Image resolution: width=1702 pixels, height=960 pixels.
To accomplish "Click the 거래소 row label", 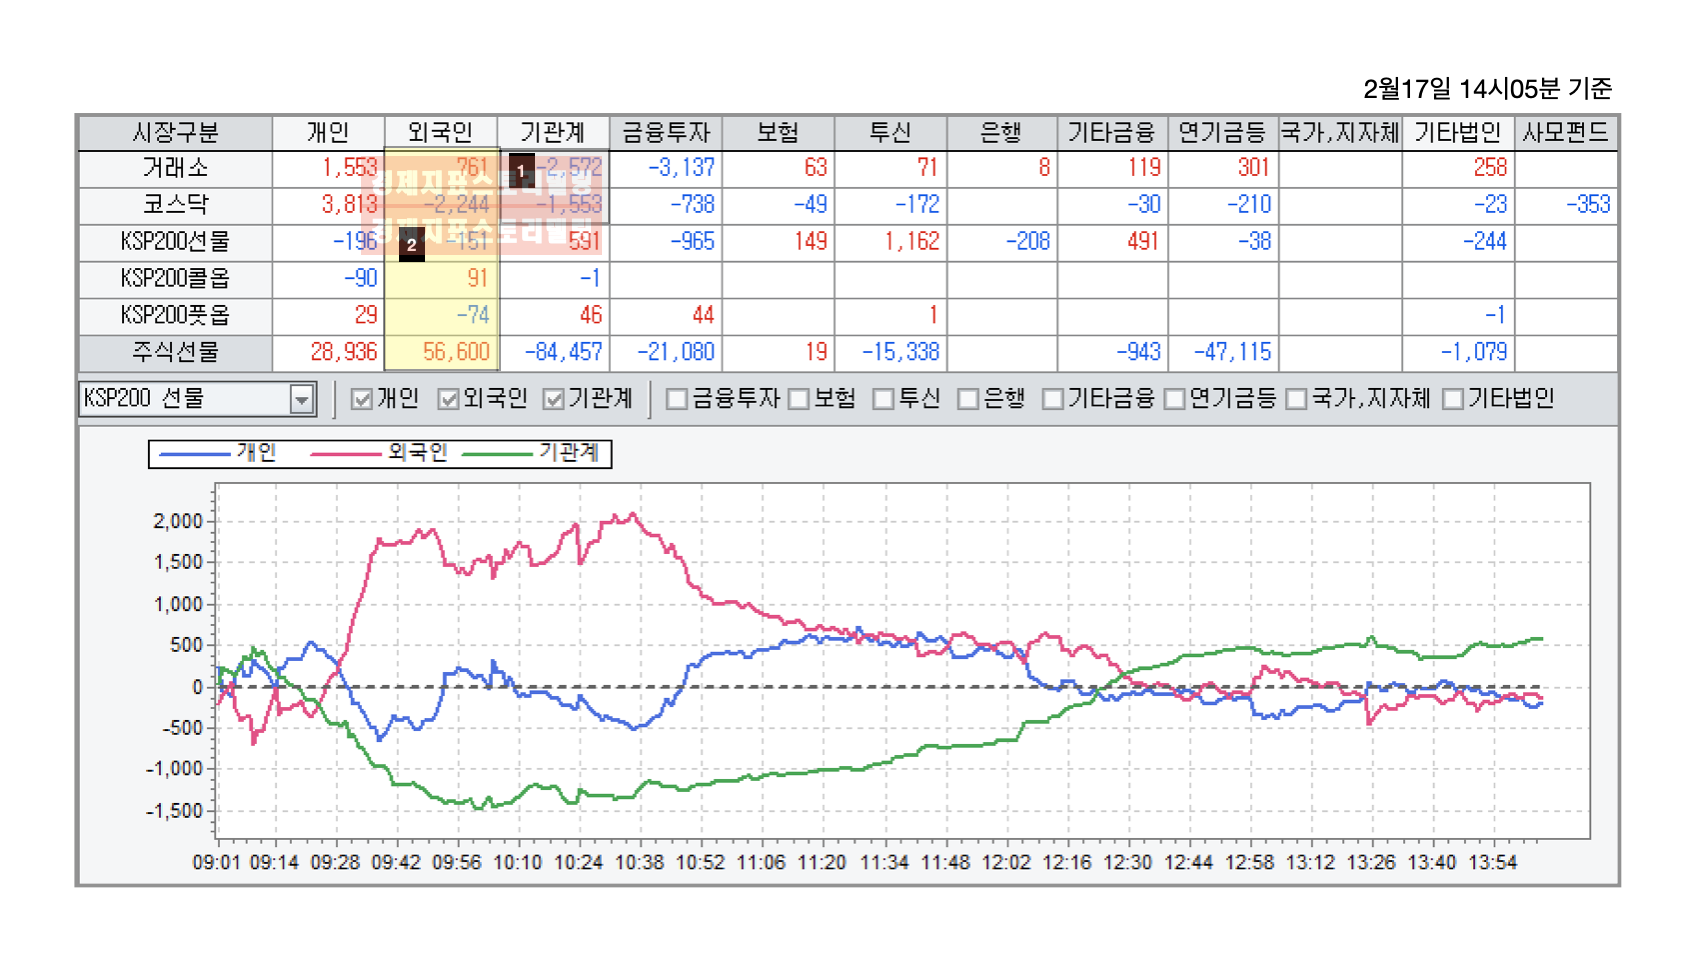I will [x=176, y=168].
